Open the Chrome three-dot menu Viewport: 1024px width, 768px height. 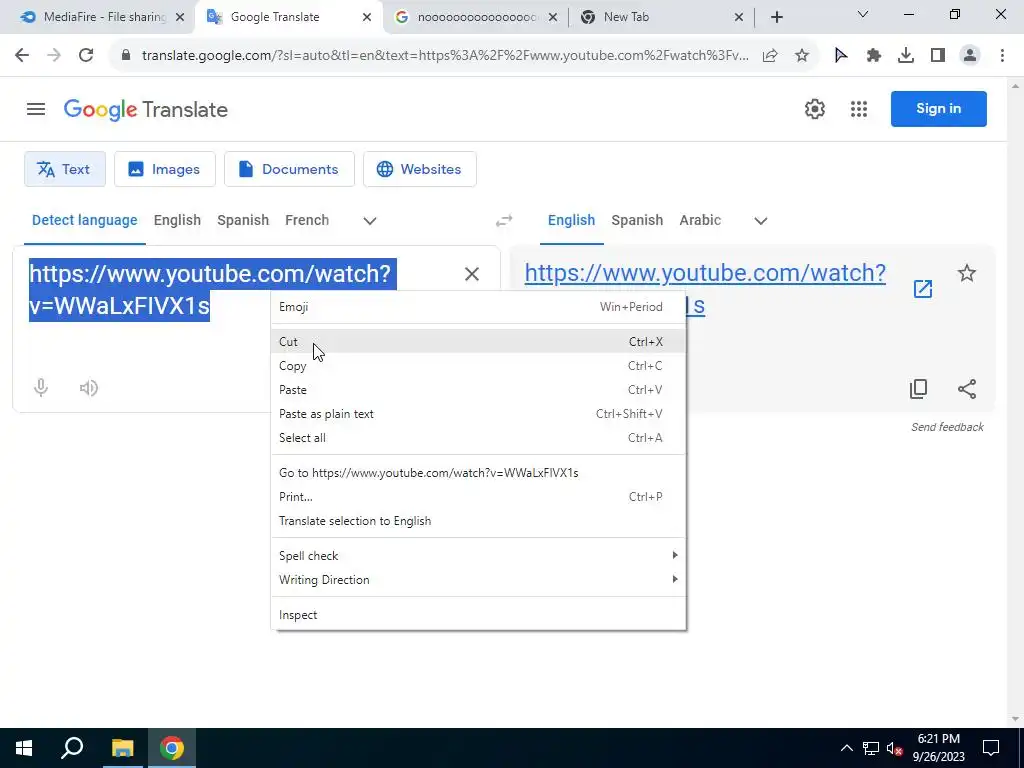1002,56
